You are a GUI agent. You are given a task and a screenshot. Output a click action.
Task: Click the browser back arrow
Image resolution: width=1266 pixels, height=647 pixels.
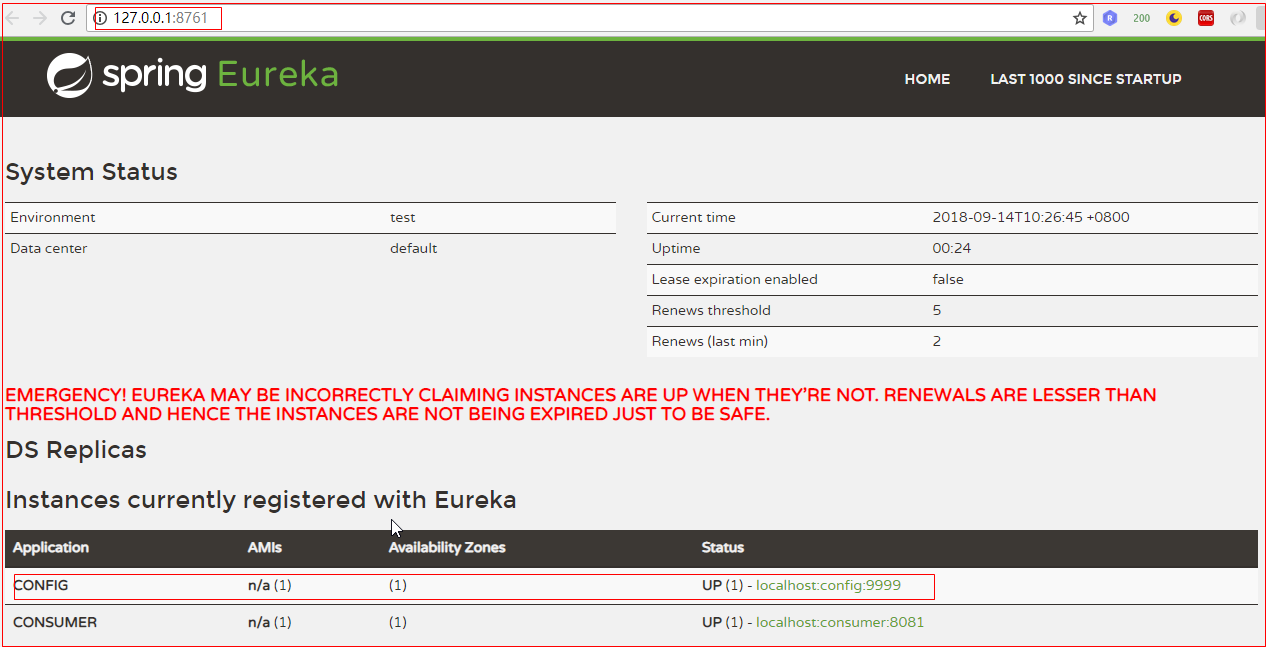(13, 18)
